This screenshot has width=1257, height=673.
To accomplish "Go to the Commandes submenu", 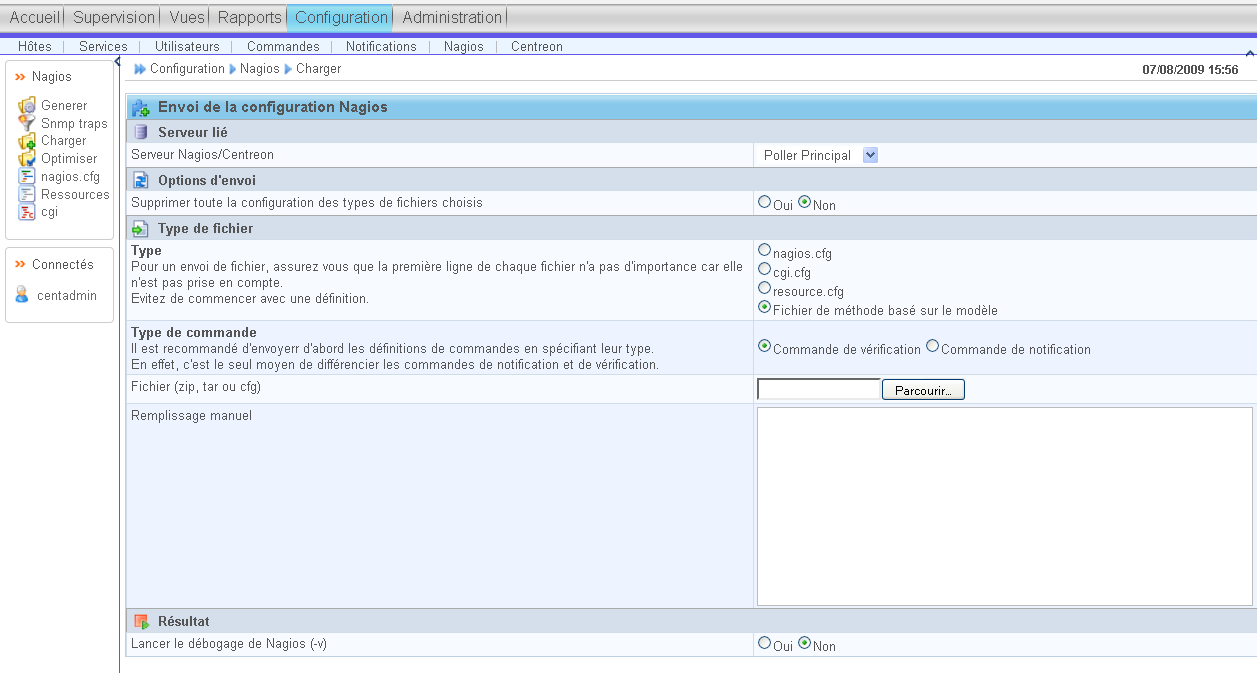I will (x=283, y=46).
